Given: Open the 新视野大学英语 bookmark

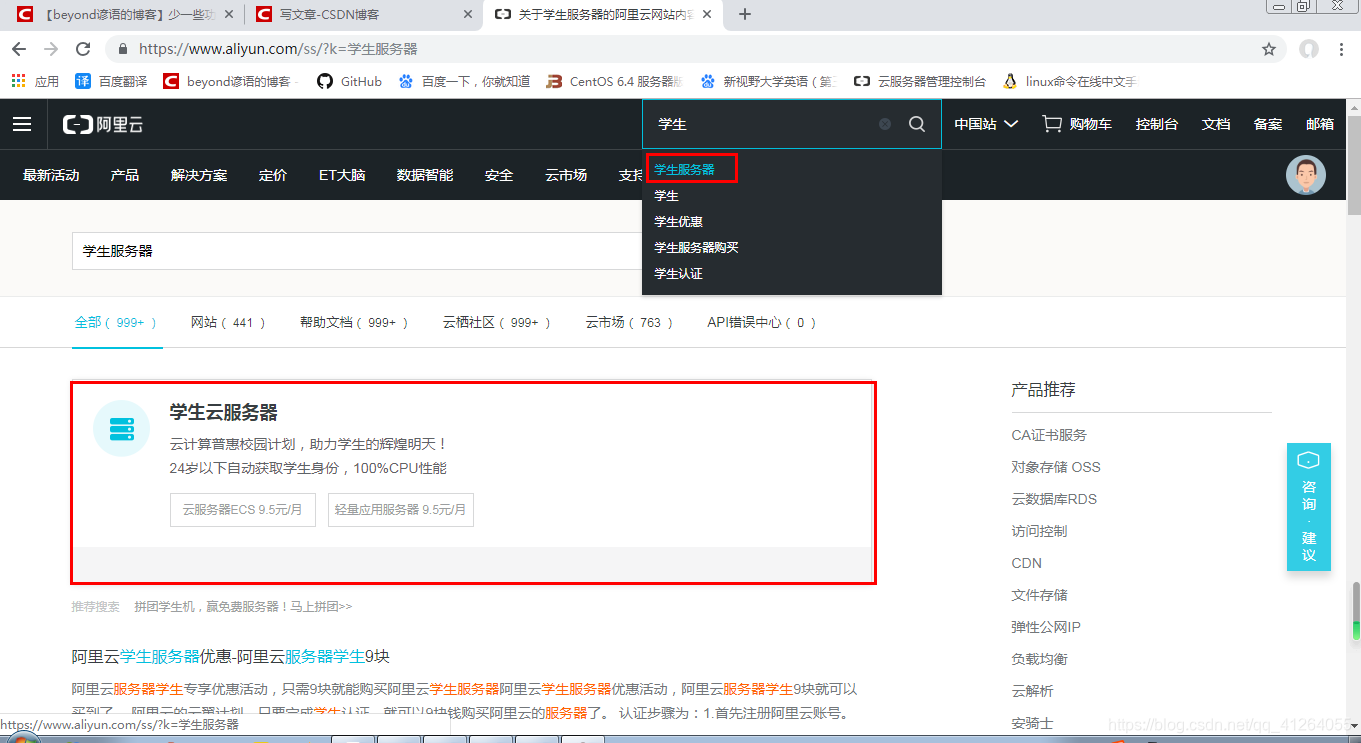Looking at the screenshot, I should coord(768,81).
